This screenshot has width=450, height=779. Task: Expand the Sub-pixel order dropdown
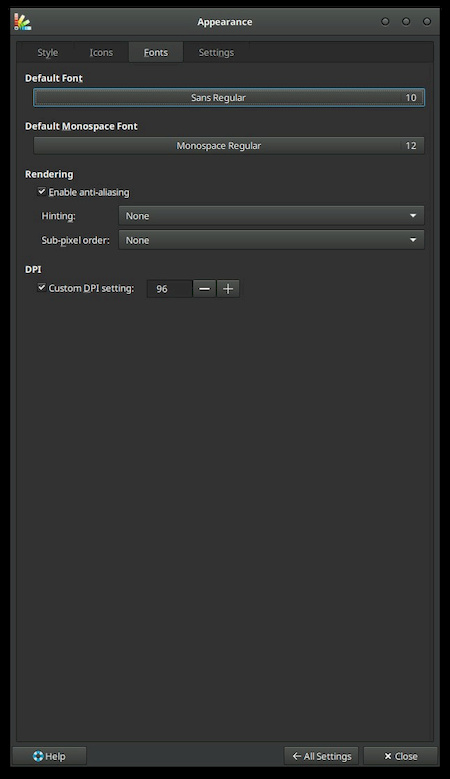[x=271, y=240]
